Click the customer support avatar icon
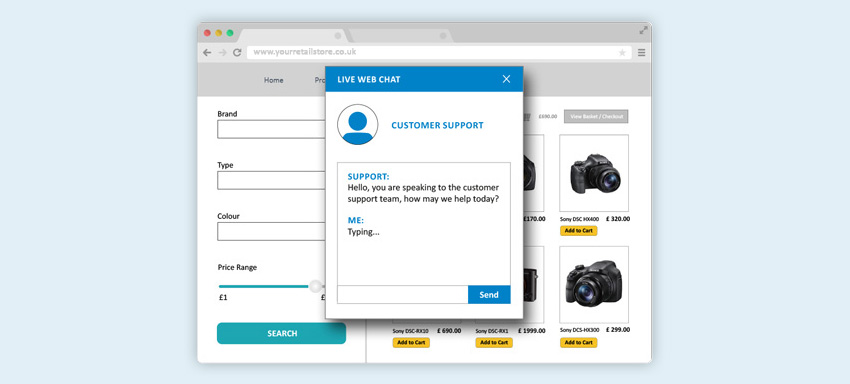The image size is (850, 384). pyautogui.click(x=357, y=124)
